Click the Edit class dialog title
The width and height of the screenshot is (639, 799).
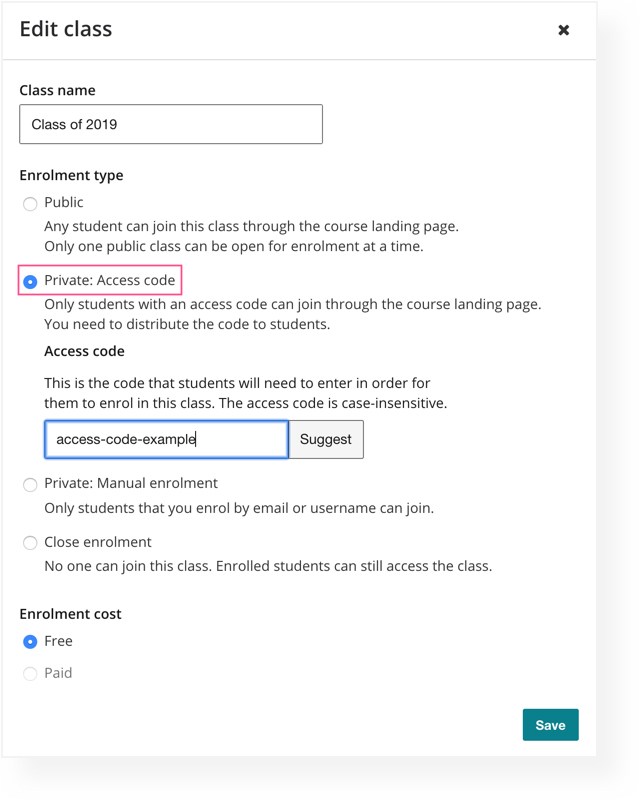coord(66,29)
